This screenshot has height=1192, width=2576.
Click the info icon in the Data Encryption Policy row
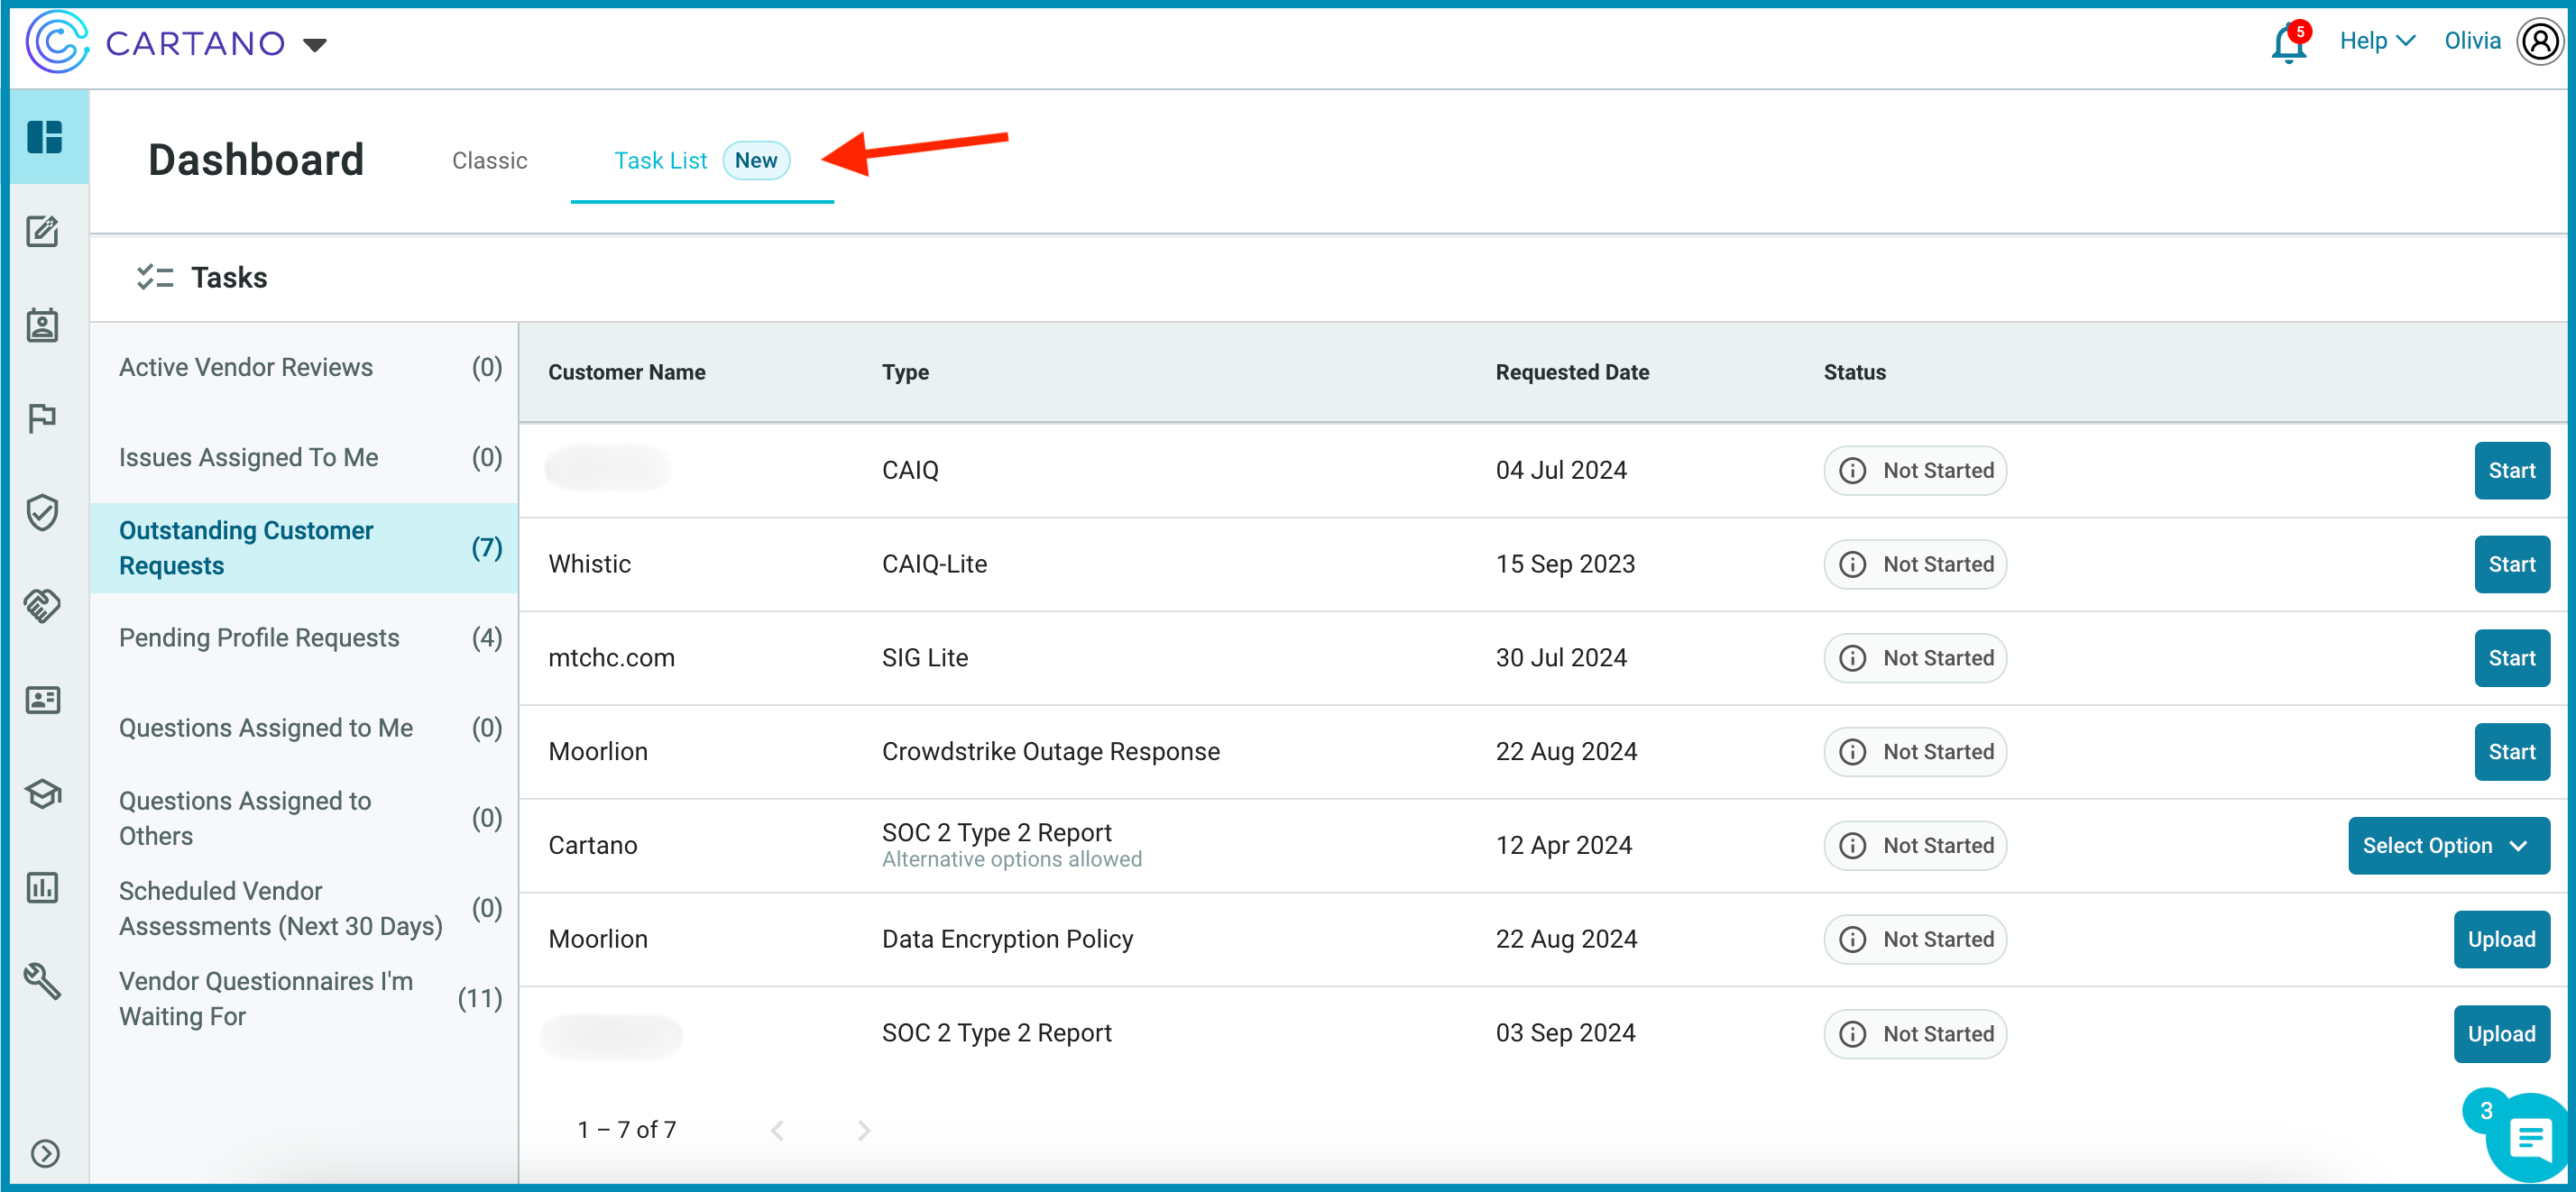click(1853, 940)
